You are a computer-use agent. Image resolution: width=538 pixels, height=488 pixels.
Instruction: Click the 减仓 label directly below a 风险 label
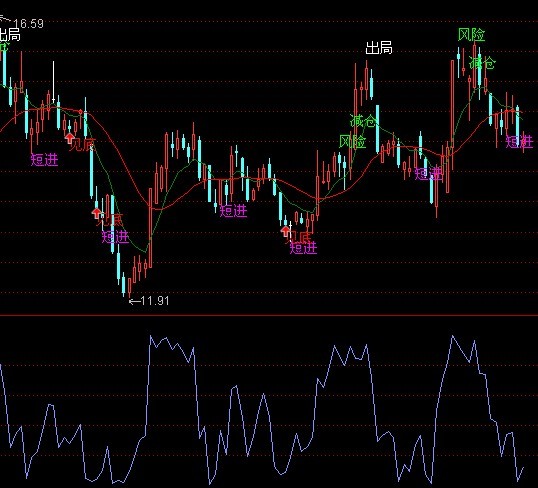click(482, 63)
